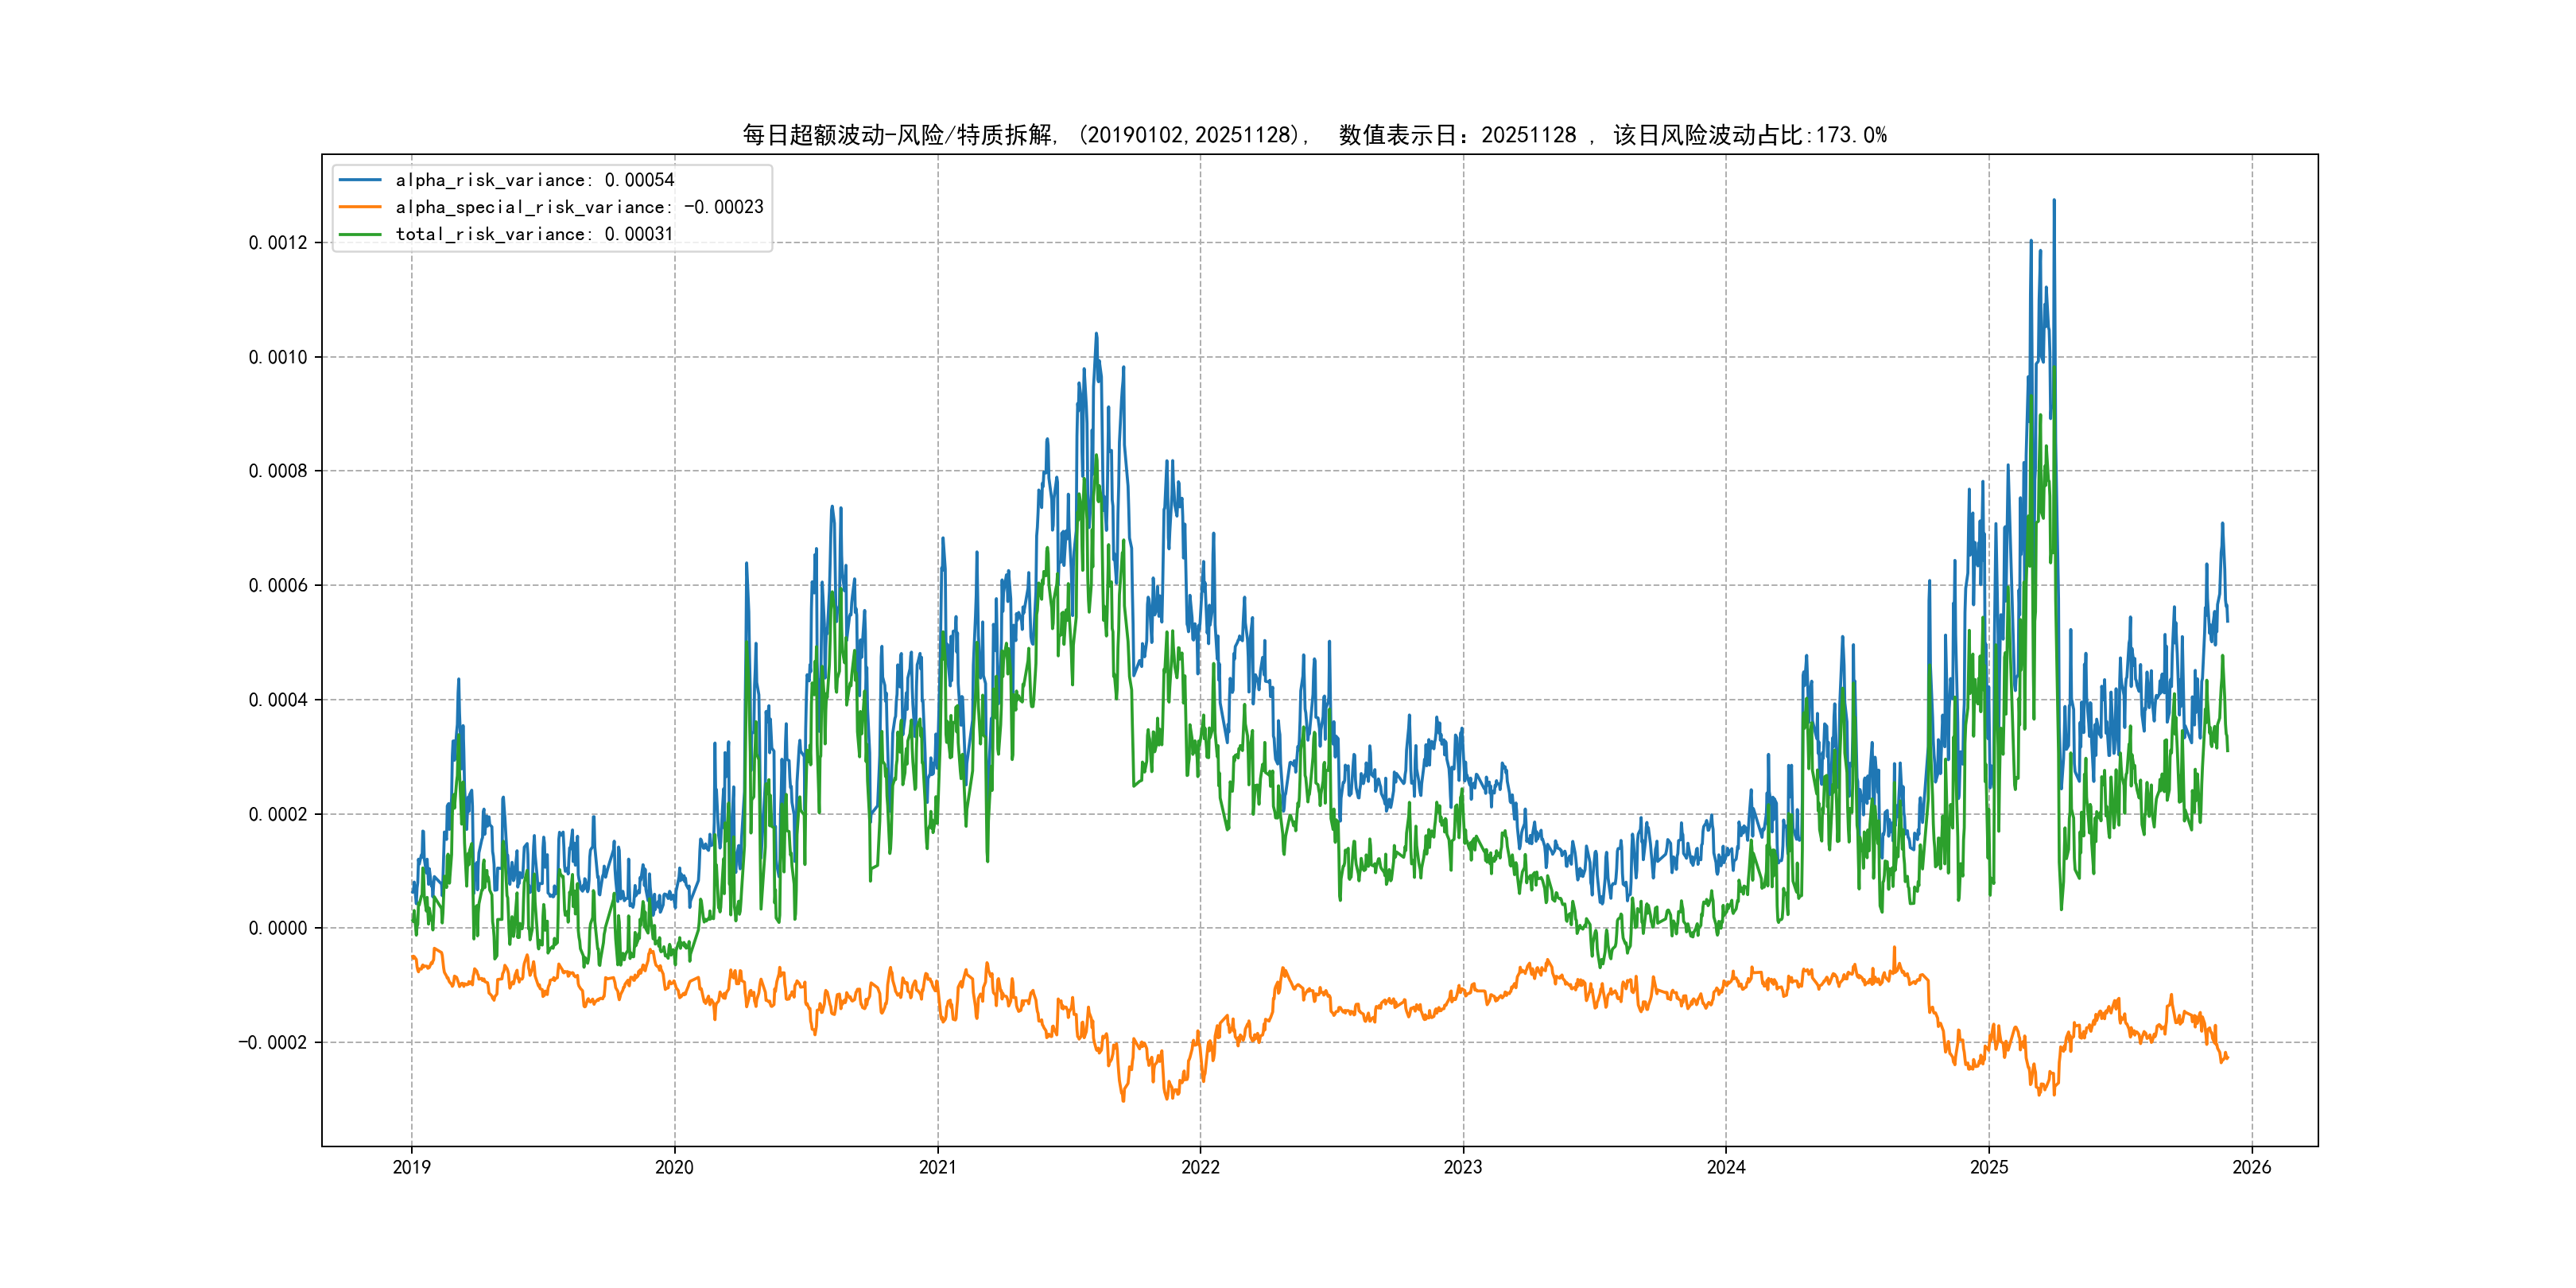
Task: Click the 0.0012 y-axis tick label
Action: click(278, 243)
